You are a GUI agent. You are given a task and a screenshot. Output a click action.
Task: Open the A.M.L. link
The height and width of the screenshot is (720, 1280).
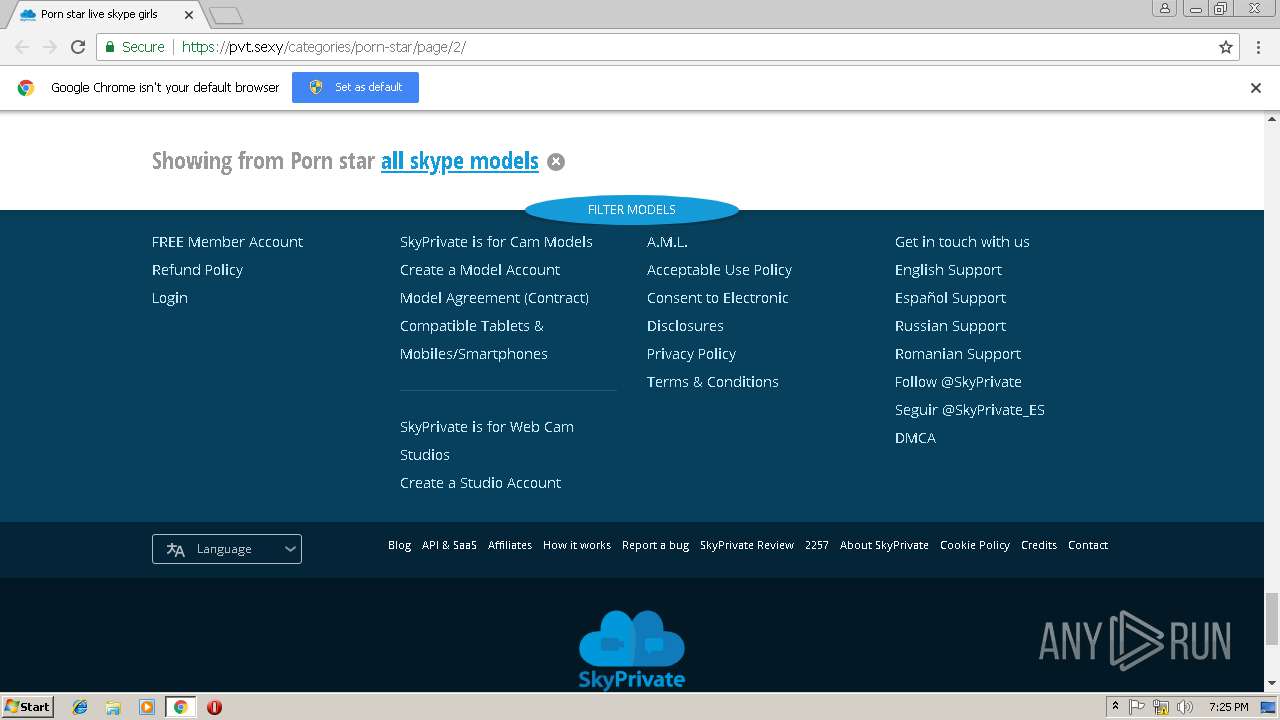click(x=667, y=242)
